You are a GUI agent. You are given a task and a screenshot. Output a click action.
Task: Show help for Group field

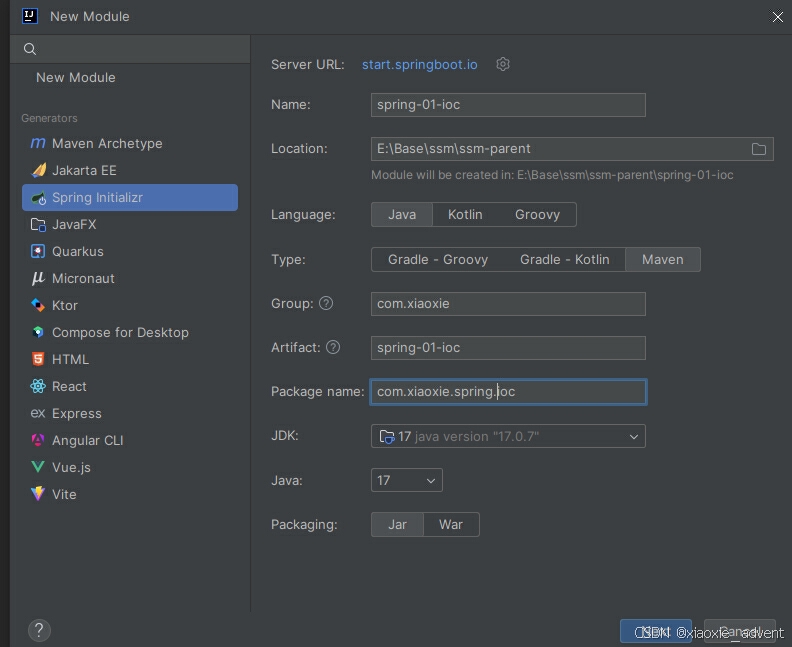coord(326,303)
